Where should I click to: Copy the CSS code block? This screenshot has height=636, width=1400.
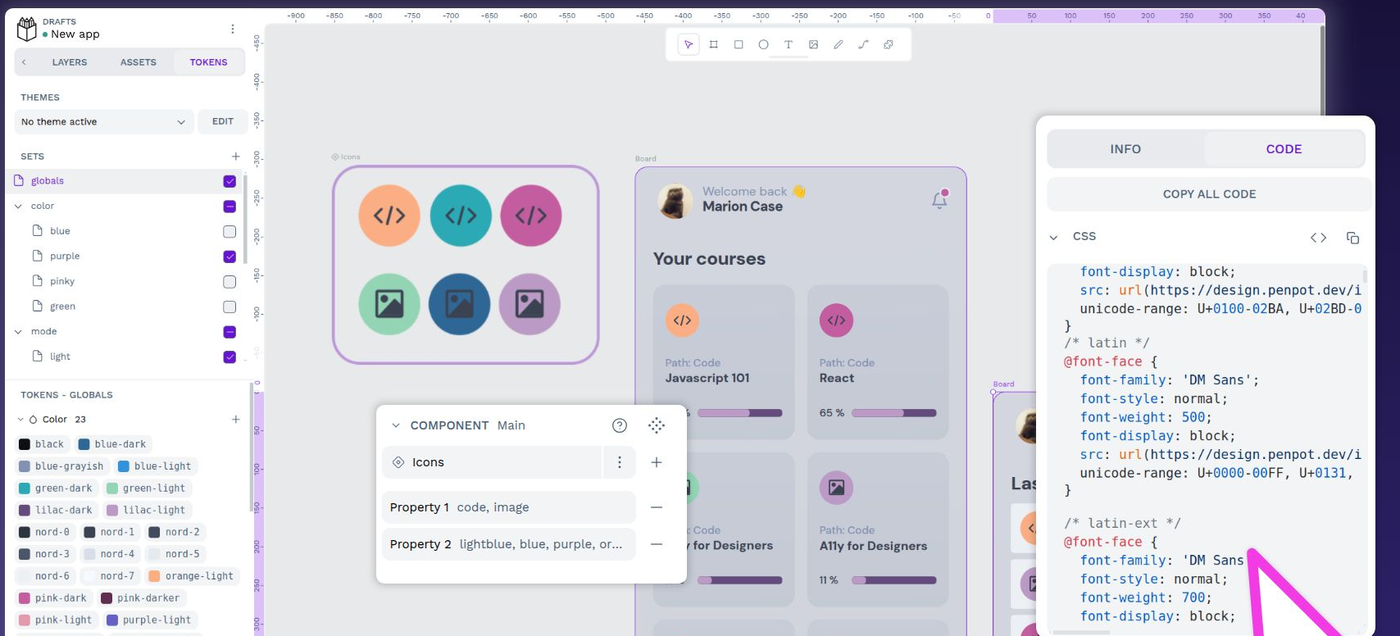click(x=1353, y=238)
